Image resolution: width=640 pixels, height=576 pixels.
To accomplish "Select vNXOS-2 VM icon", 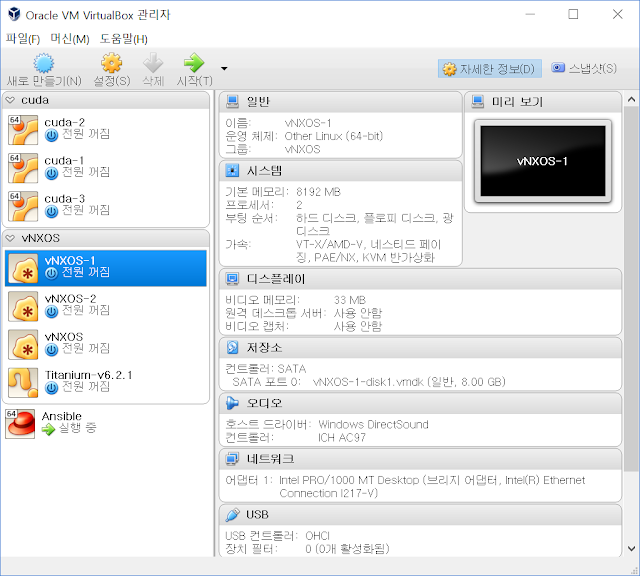I will click(23, 307).
